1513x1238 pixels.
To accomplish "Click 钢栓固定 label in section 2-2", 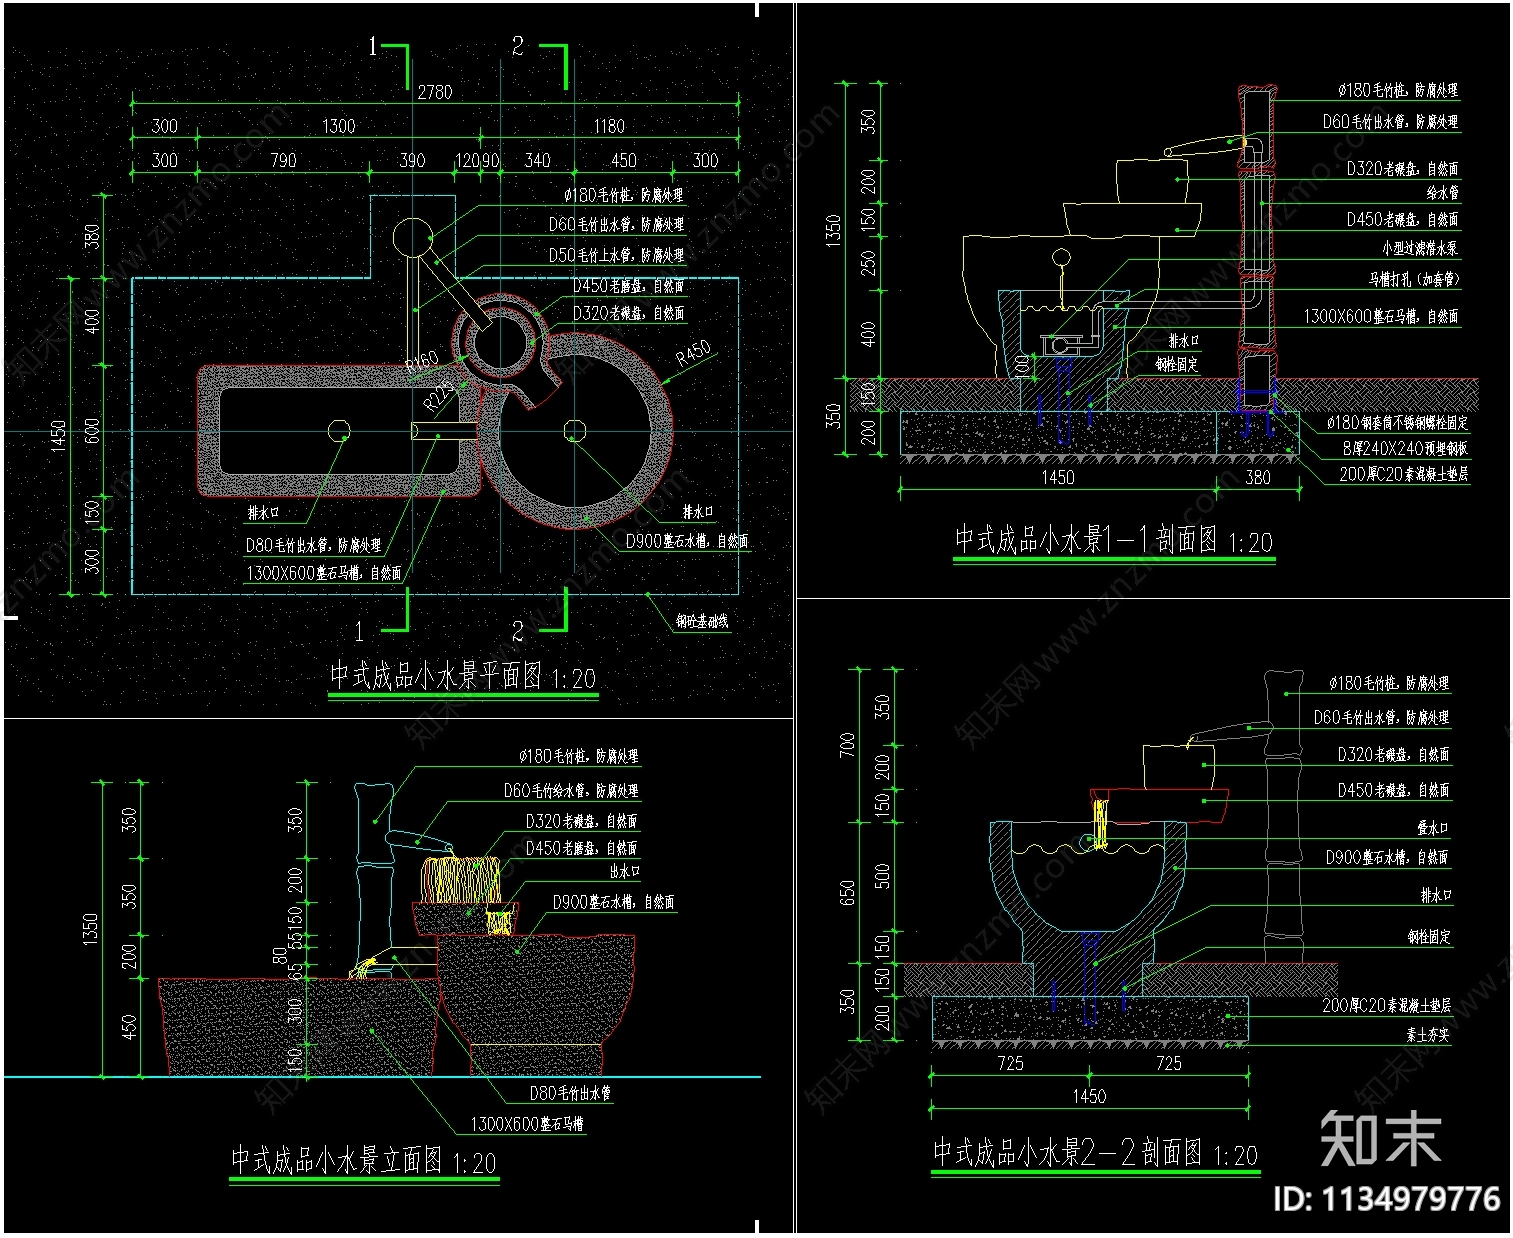I will click(x=1429, y=937).
